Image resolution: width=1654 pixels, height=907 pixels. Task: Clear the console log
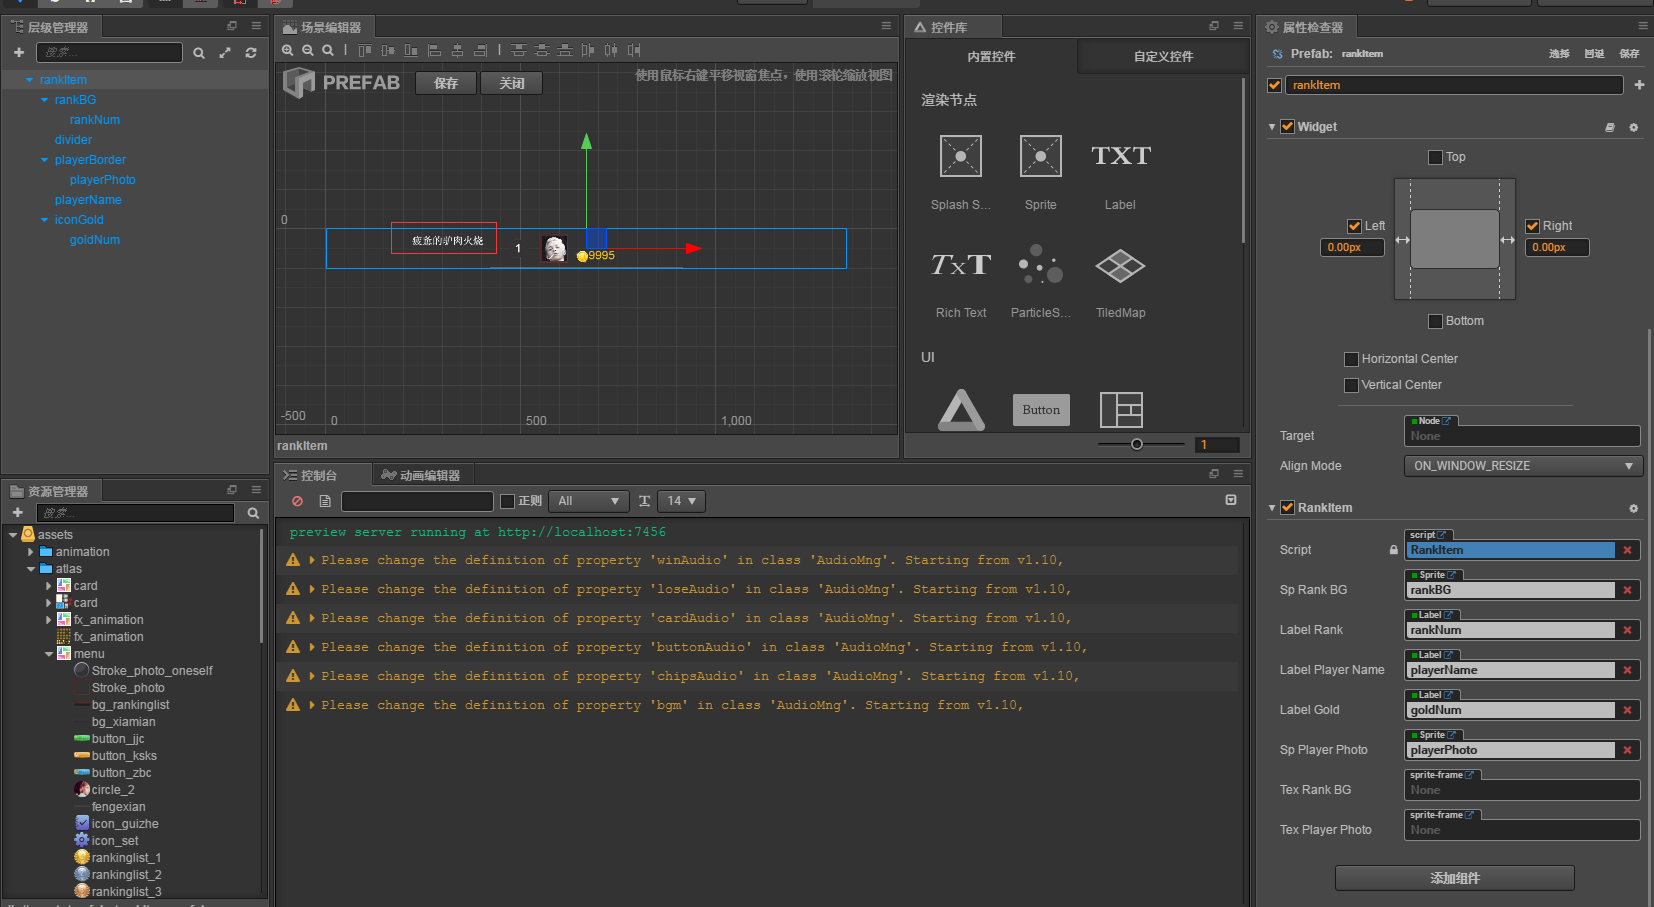click(297, 501)
